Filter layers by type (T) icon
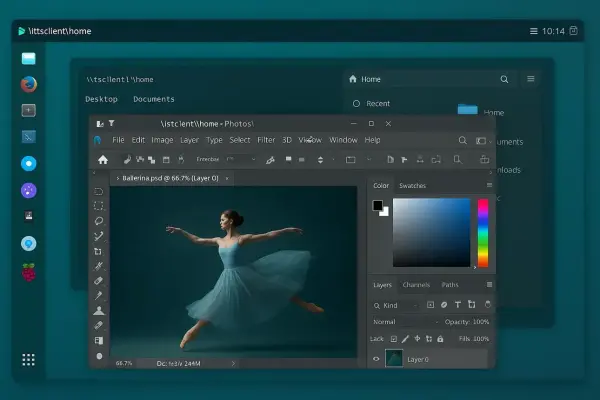This screenshot has height=400, width=600. (458, 305)
